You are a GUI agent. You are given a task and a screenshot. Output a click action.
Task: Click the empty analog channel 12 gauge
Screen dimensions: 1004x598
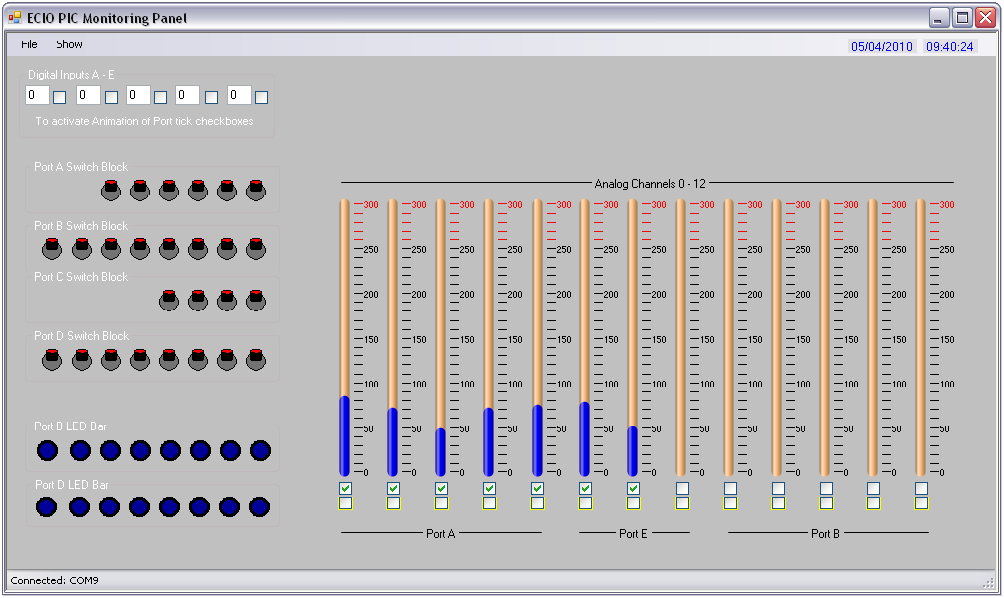(x=921, y=337)
